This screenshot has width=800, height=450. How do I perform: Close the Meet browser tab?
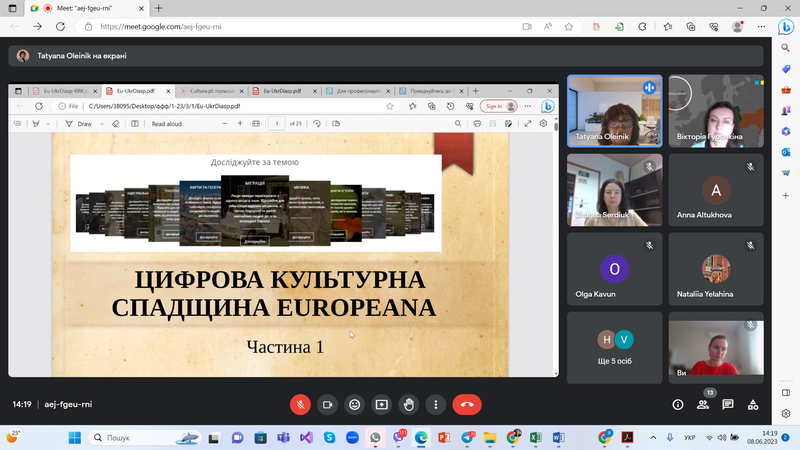click(141, 8)
